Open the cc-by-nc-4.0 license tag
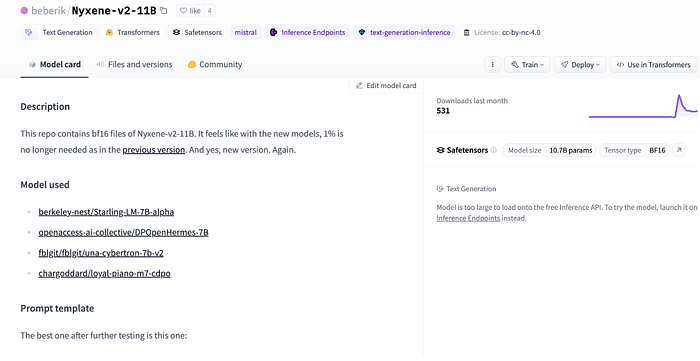Viewport: 700px width, 361px height. [x=502, y=32]
